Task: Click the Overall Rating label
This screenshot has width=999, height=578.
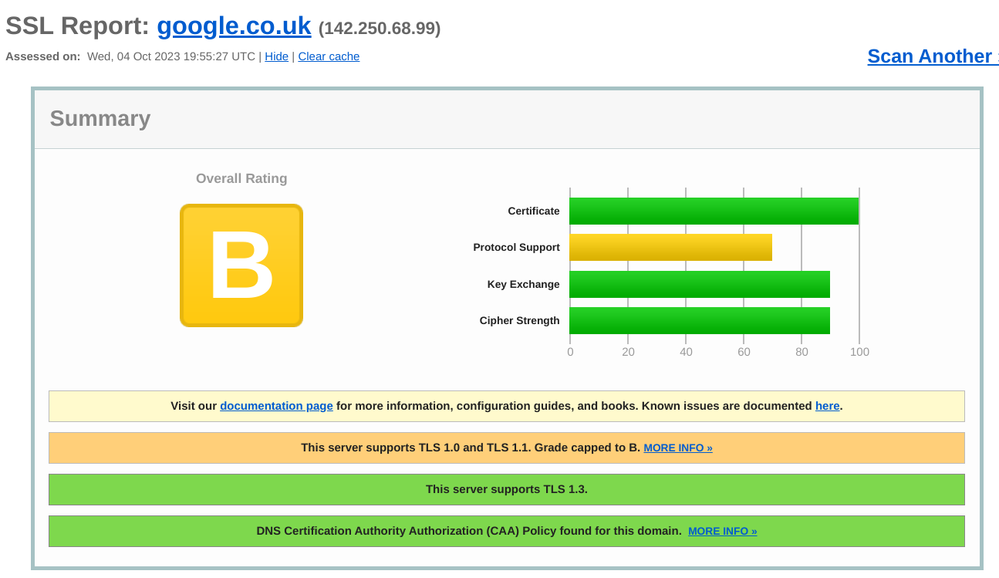Action: pos(241,179)
